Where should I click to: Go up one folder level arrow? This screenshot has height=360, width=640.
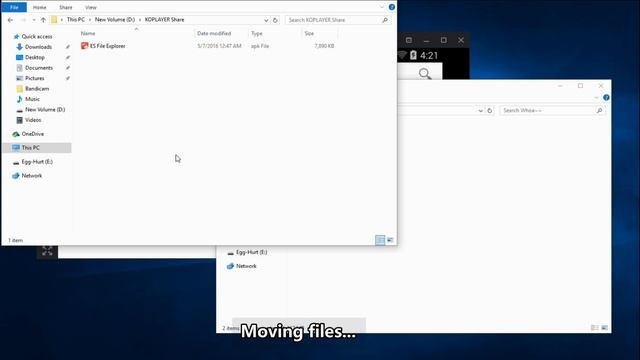click(x=43, y=20)
